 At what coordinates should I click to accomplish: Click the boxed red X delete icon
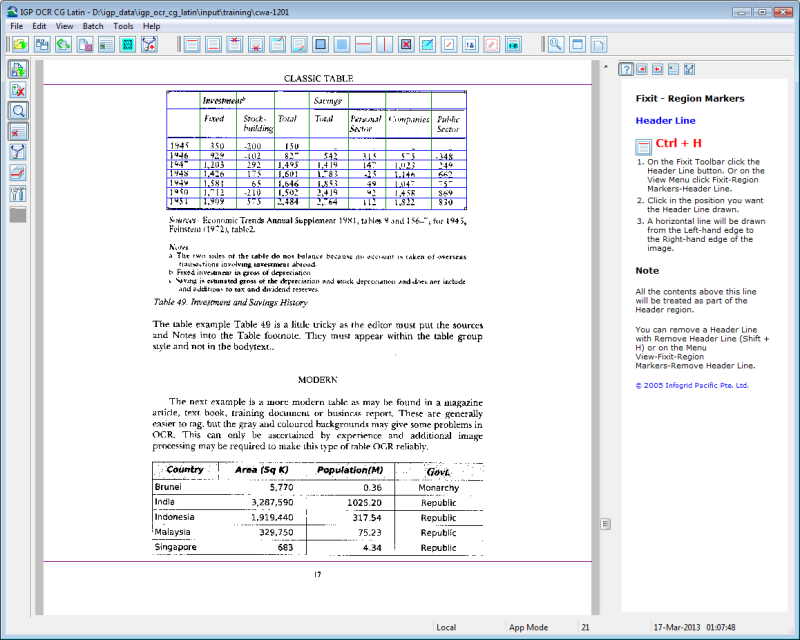[x=406, y=44]
